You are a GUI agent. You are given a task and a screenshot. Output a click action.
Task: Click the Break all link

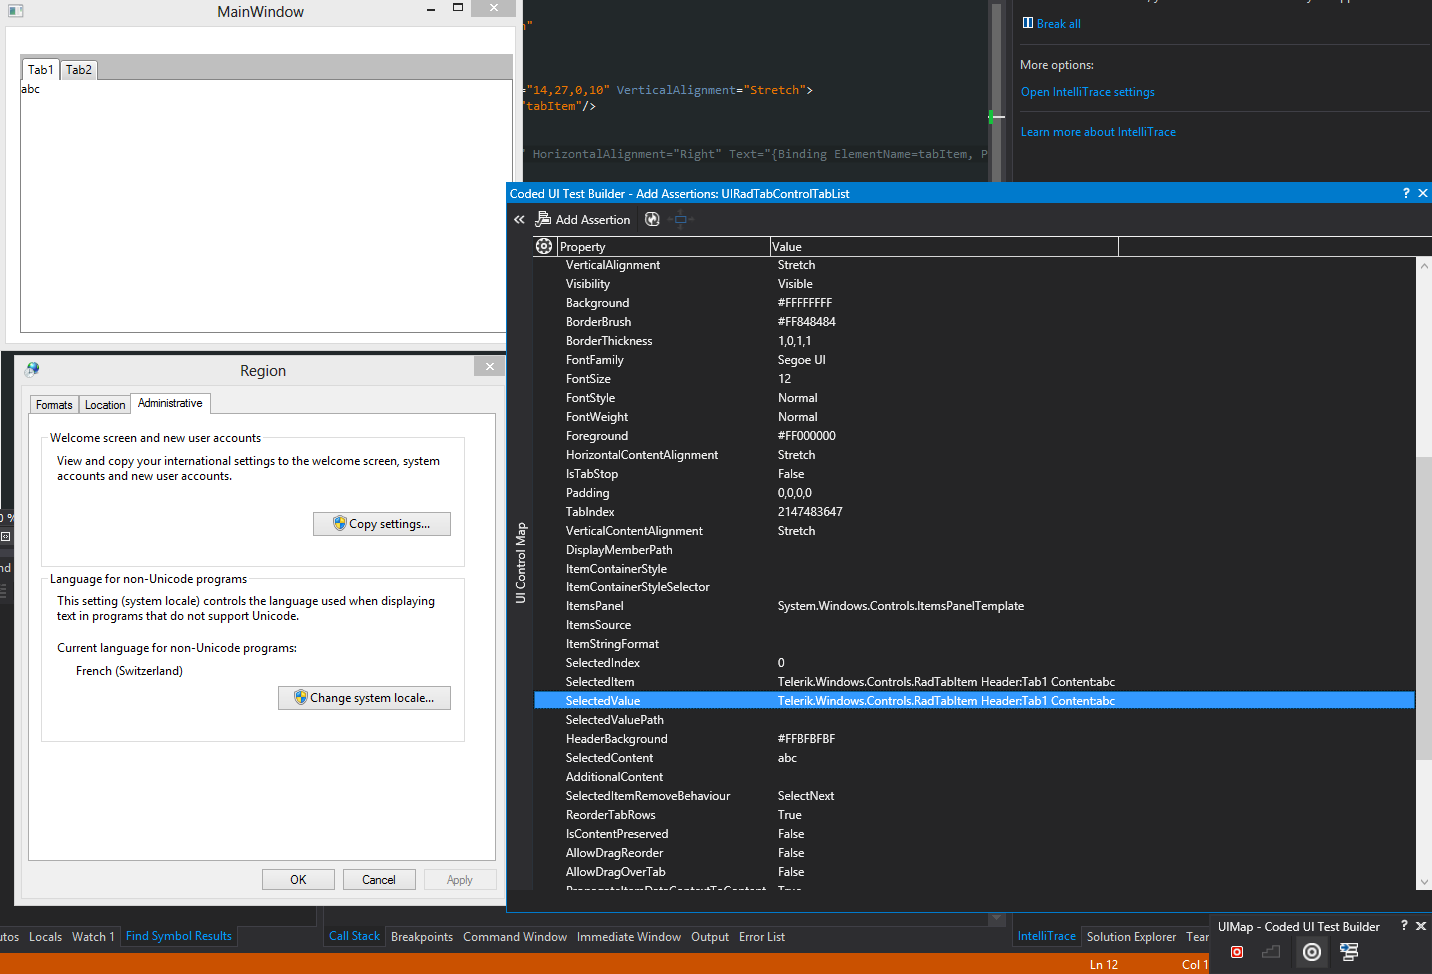pos(1058,24)
